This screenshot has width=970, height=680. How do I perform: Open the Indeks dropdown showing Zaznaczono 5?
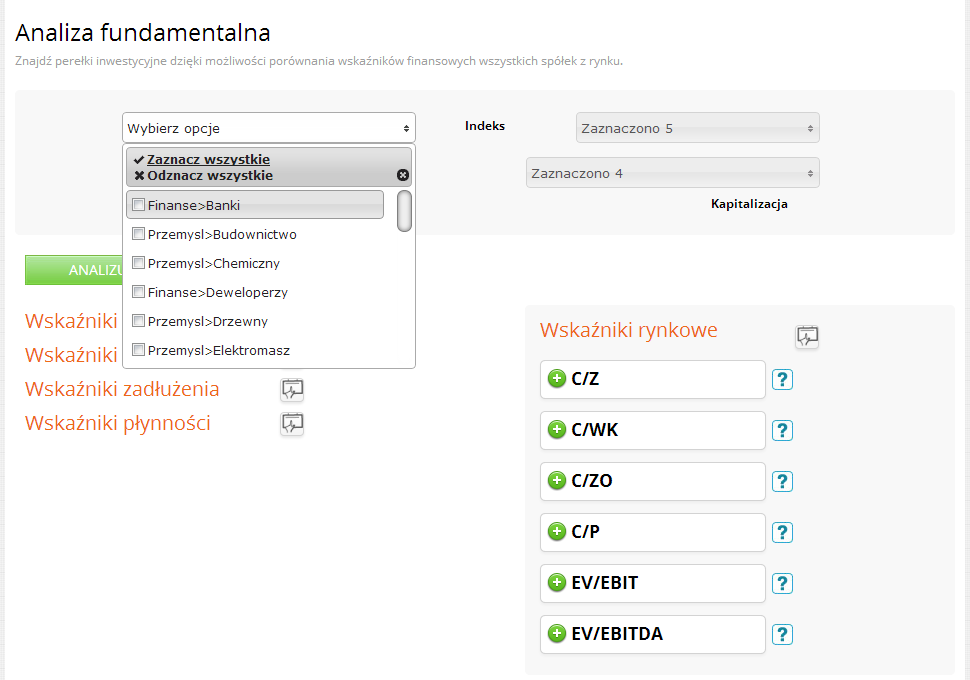697,128
